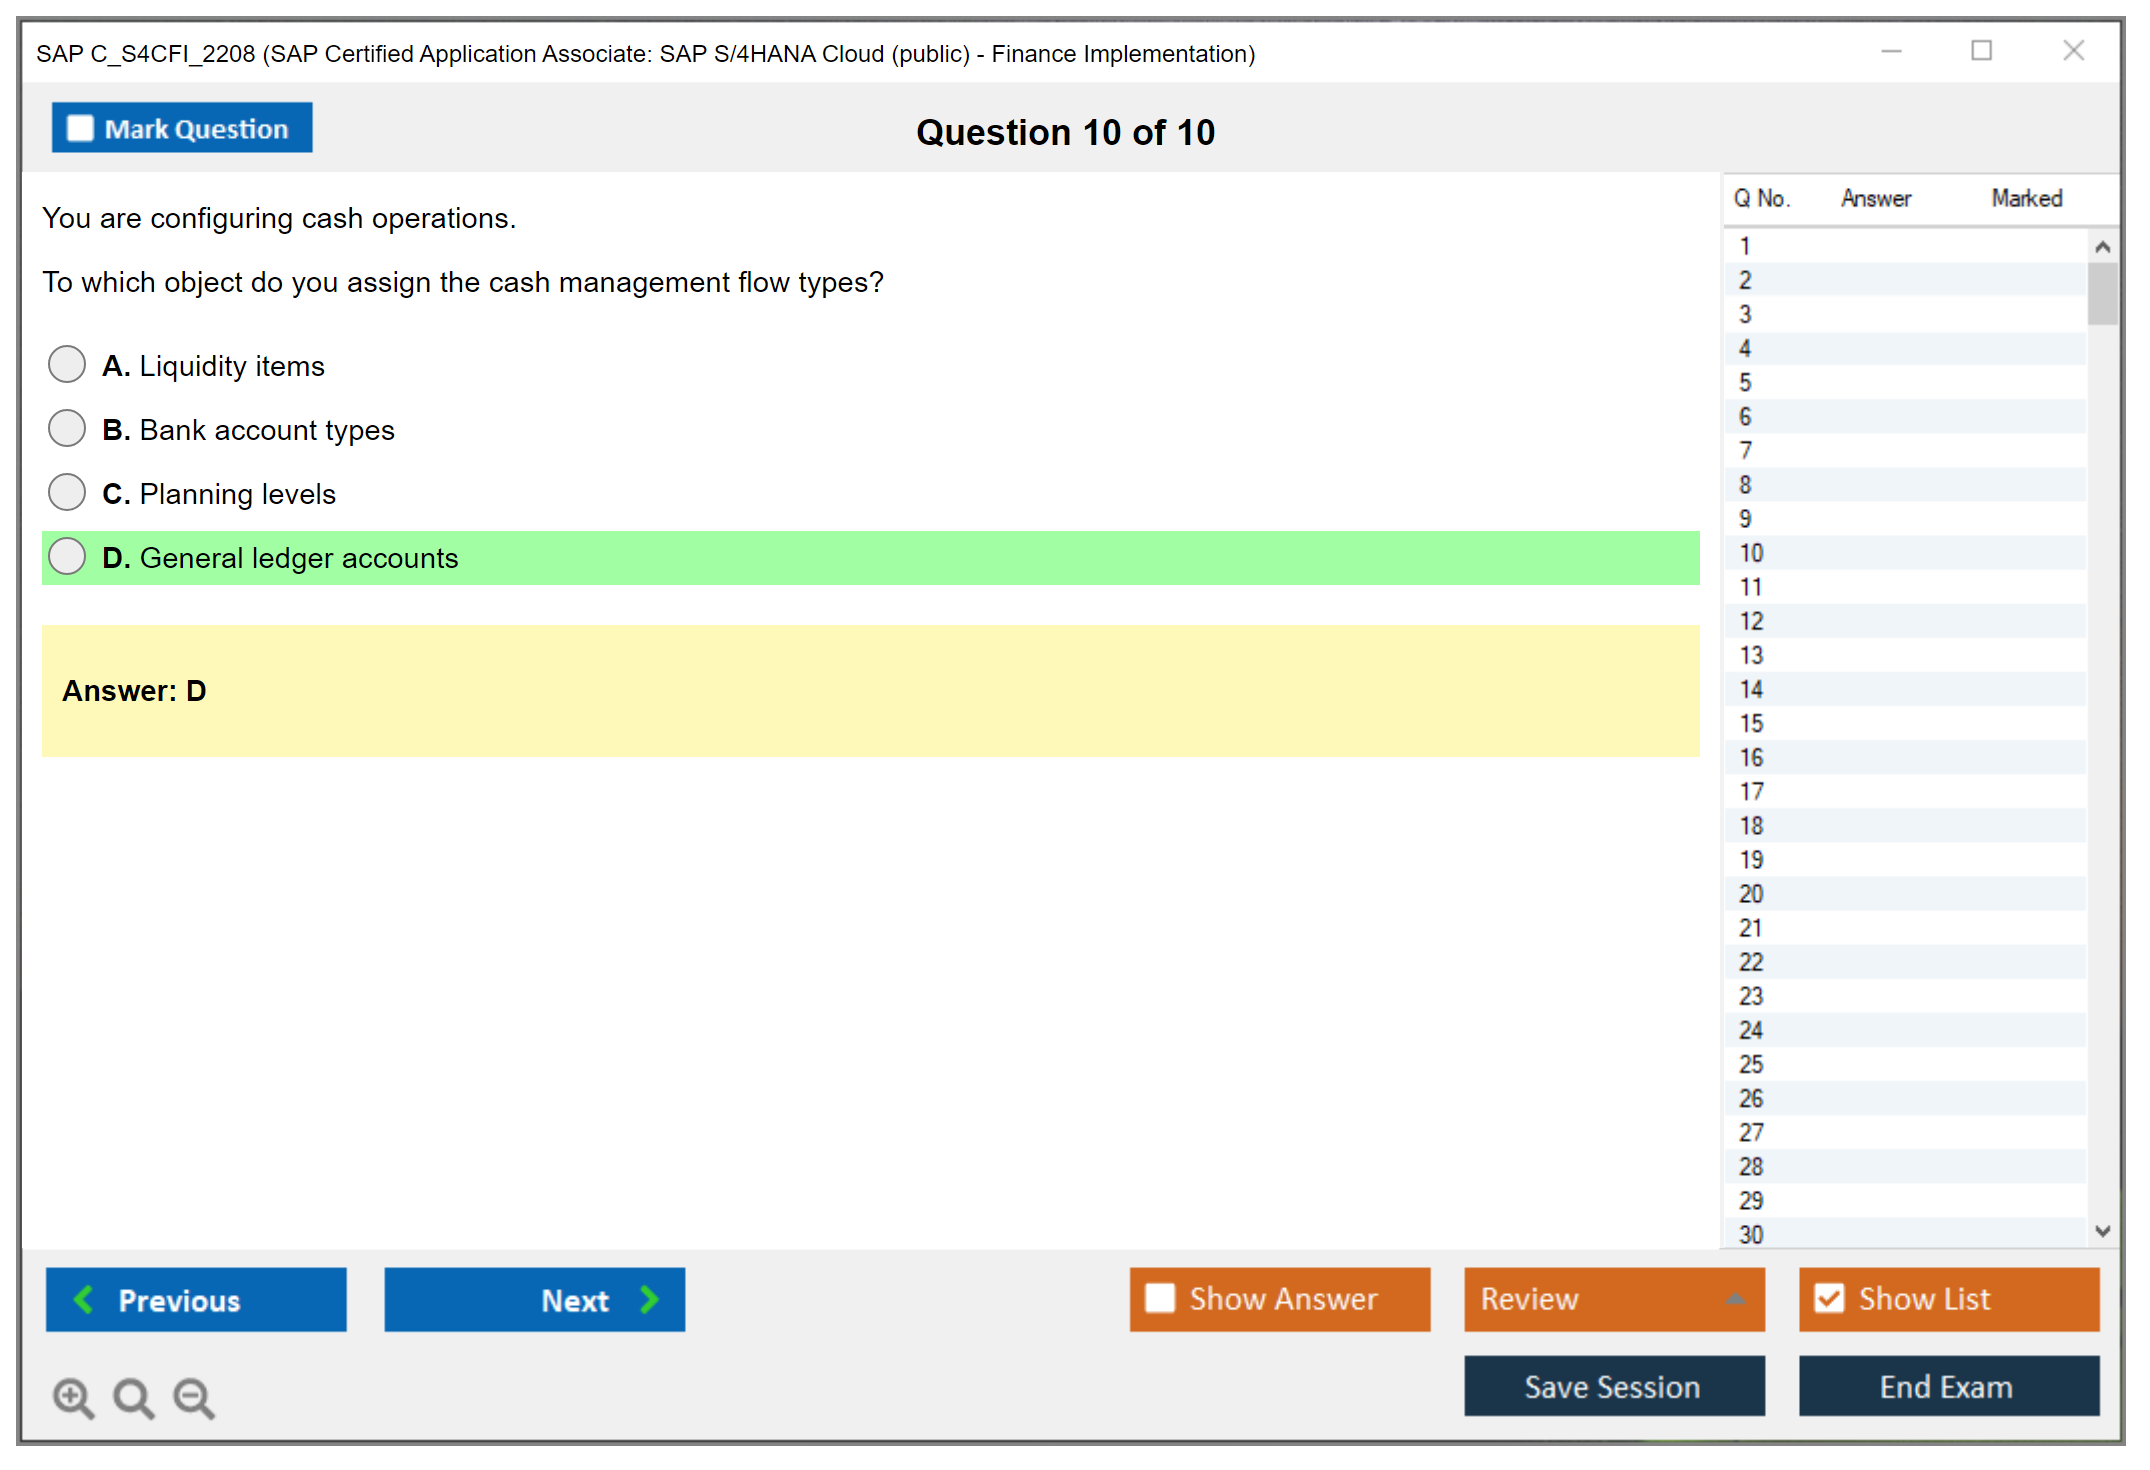Select option B Bank account types
The width and height of the screenshot is (2150, 1470).
[x=67, y=429]
